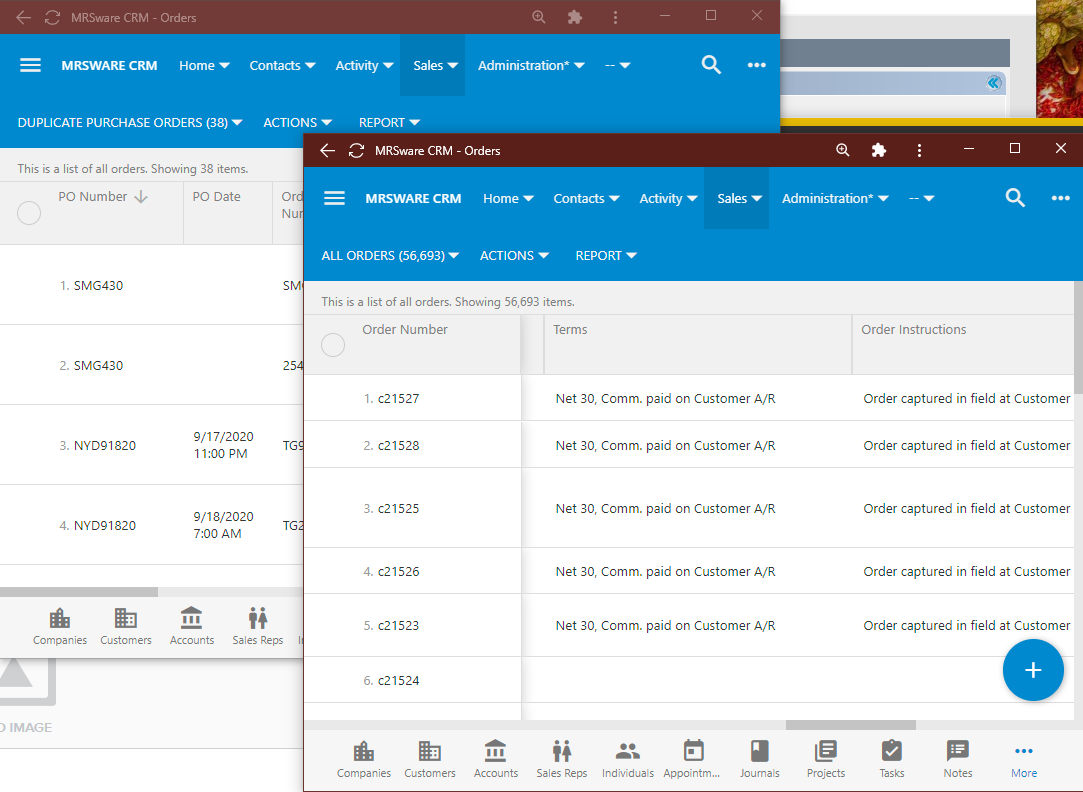Click horizontal scrollbar thumb in front orders grid
Screen dimensions: 1083x792
click(x=851, y=725)
